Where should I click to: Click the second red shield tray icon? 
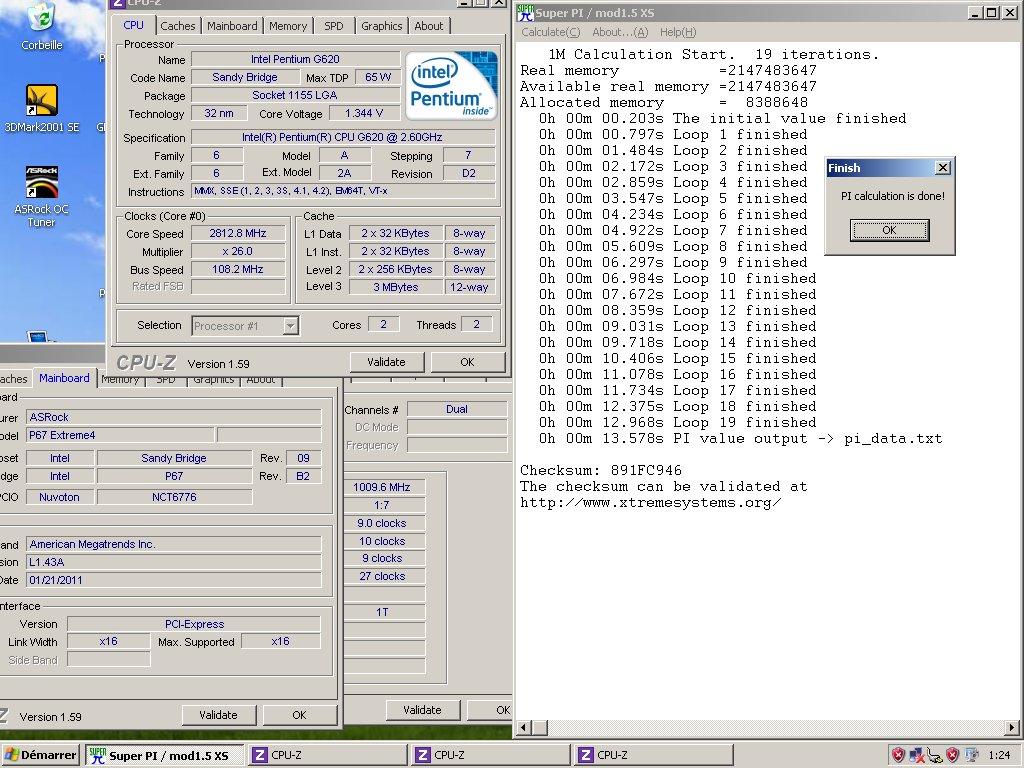coord(953,755)
